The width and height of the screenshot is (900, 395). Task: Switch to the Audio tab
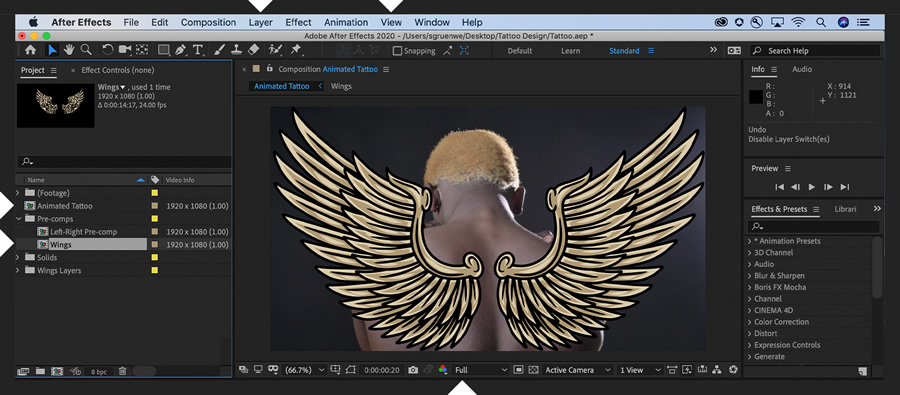802,69
